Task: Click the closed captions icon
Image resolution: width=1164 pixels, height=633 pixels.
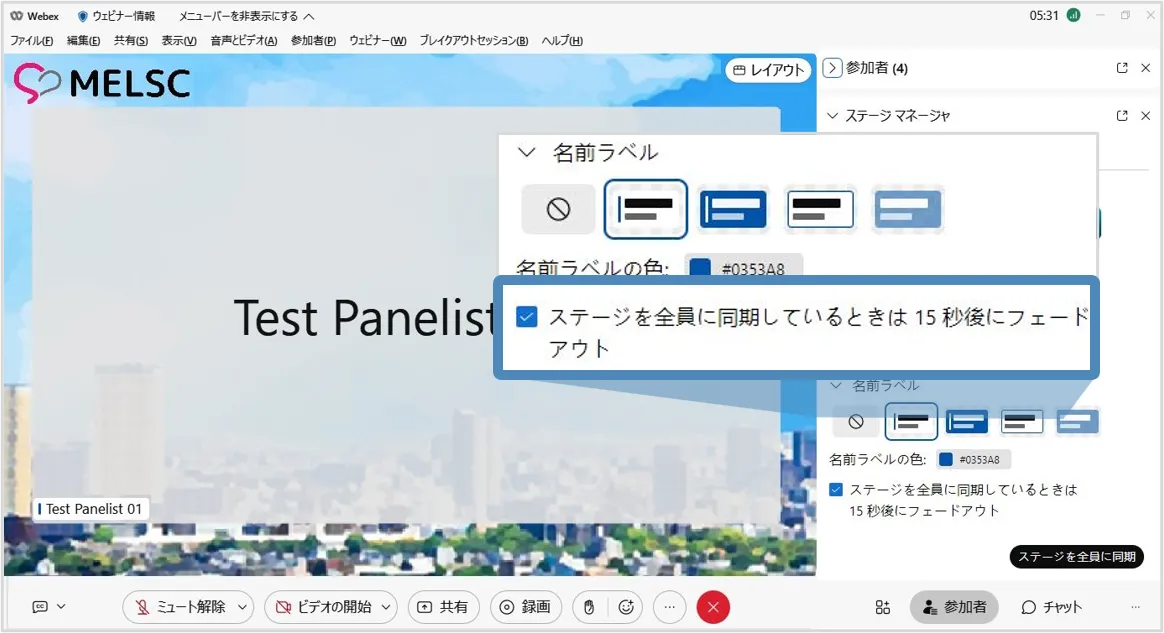Action: click(40, 607)
